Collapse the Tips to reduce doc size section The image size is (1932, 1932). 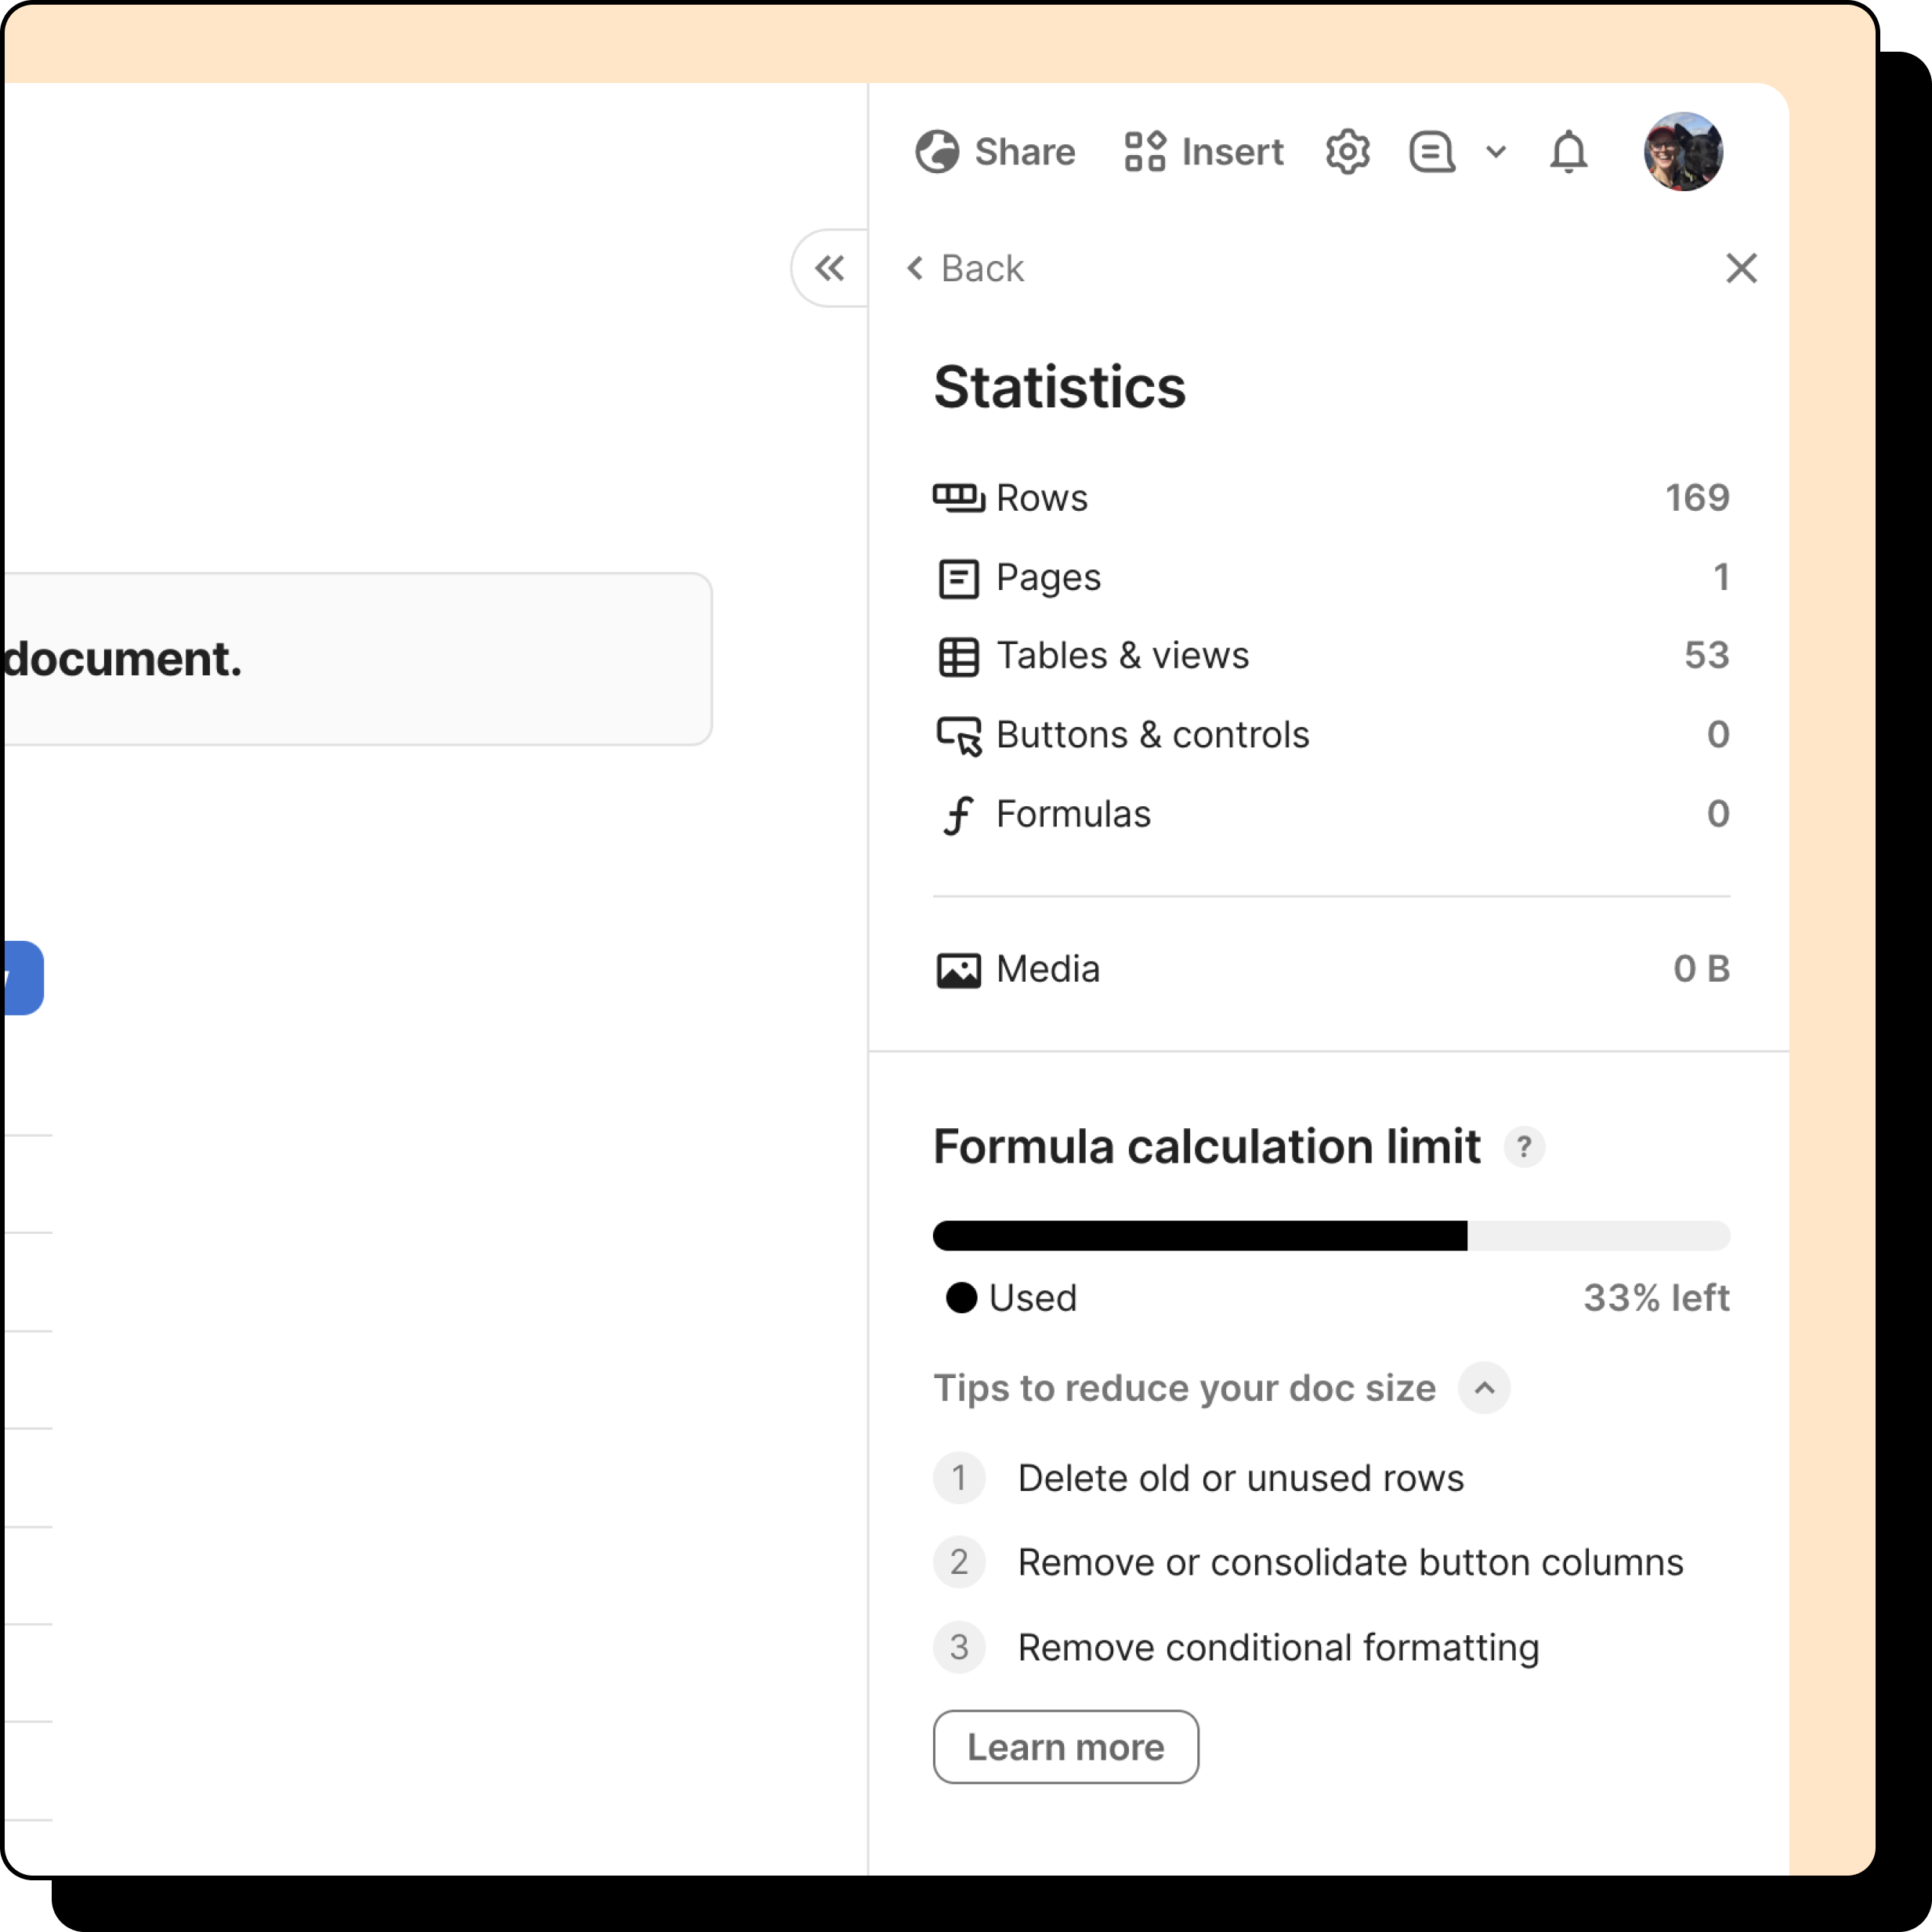tap(1483, 1388)
